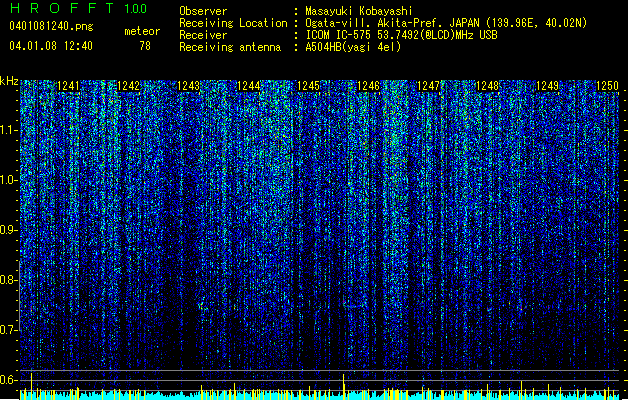Click the 1248 time marker
629x400 pixels.
pyautogui.click(x=487, y=86)
